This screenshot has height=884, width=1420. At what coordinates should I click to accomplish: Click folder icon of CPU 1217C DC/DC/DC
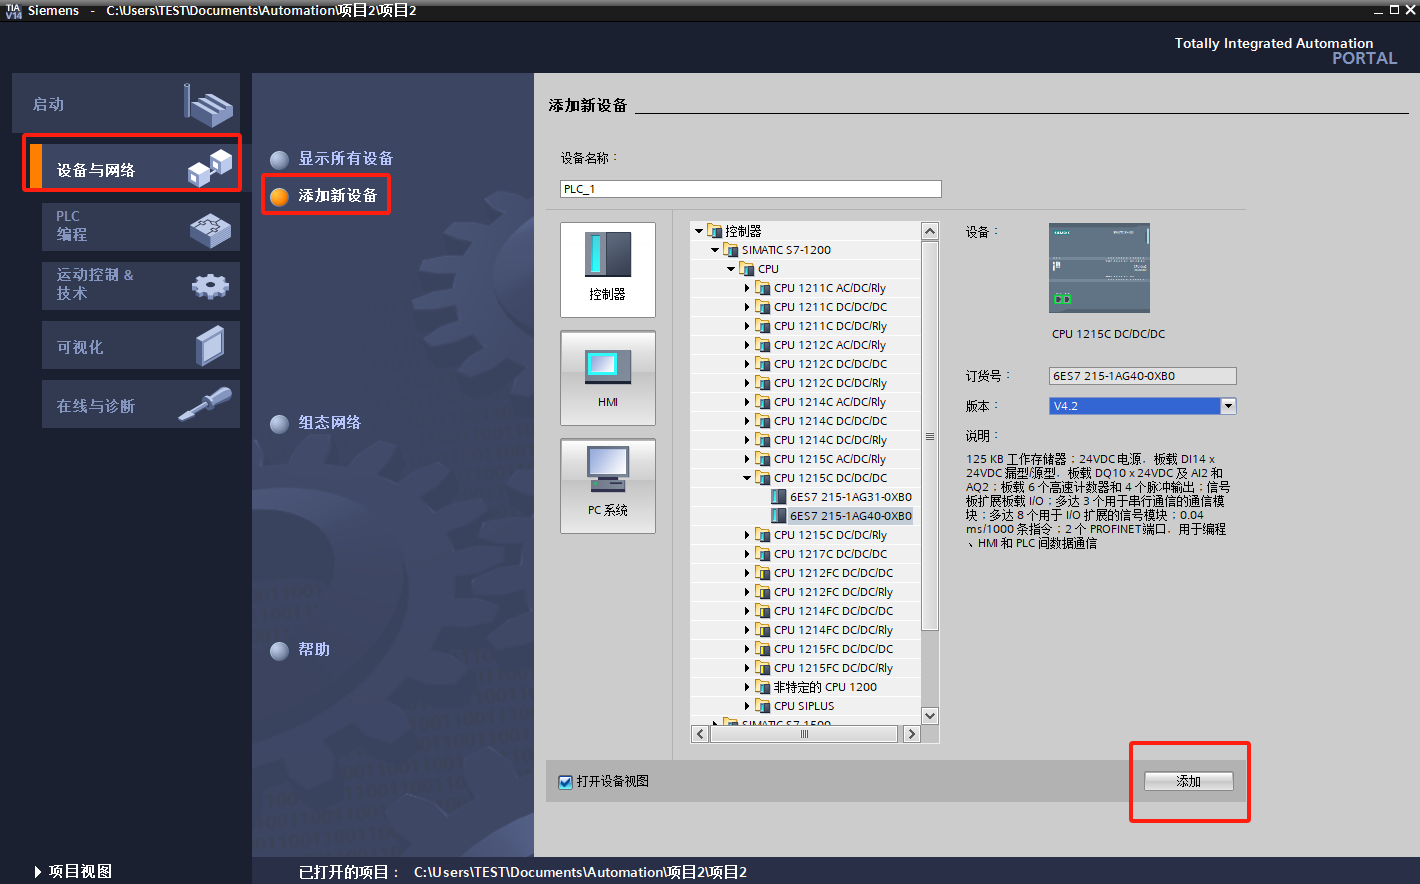click(x=763, y=554)
